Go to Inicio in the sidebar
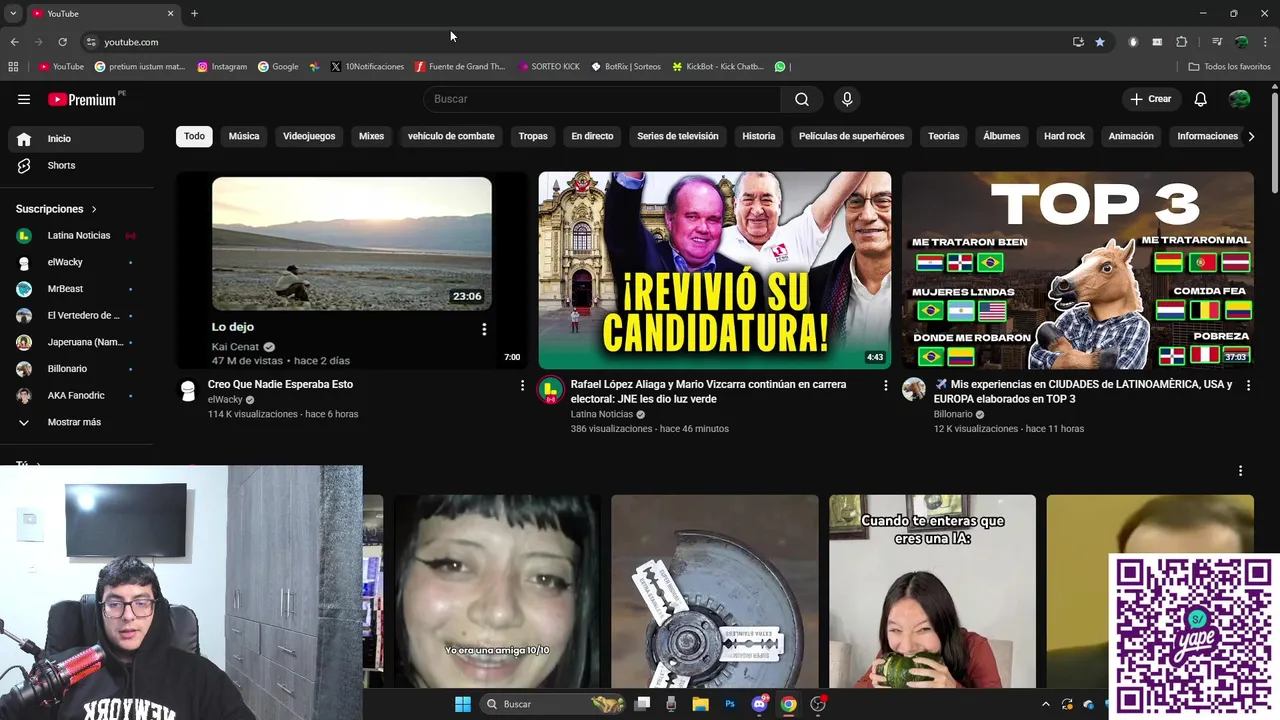 click(76, 139)
